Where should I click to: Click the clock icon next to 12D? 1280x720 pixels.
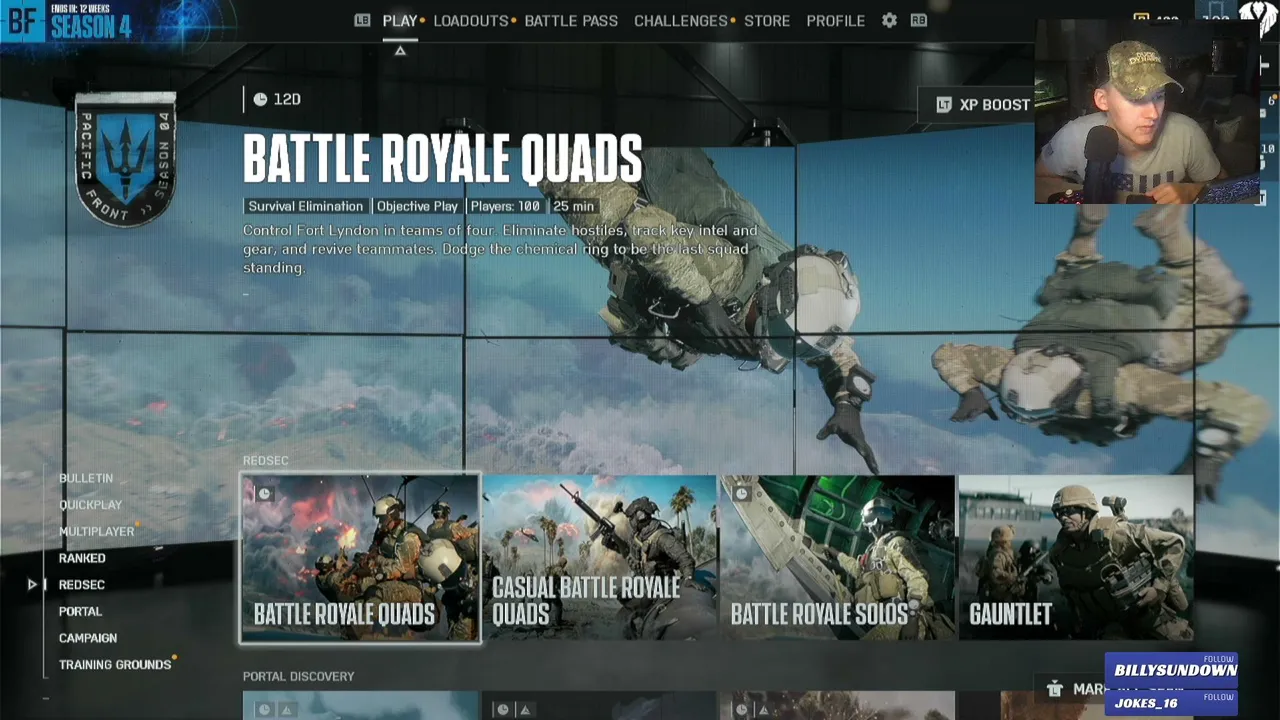260,99
